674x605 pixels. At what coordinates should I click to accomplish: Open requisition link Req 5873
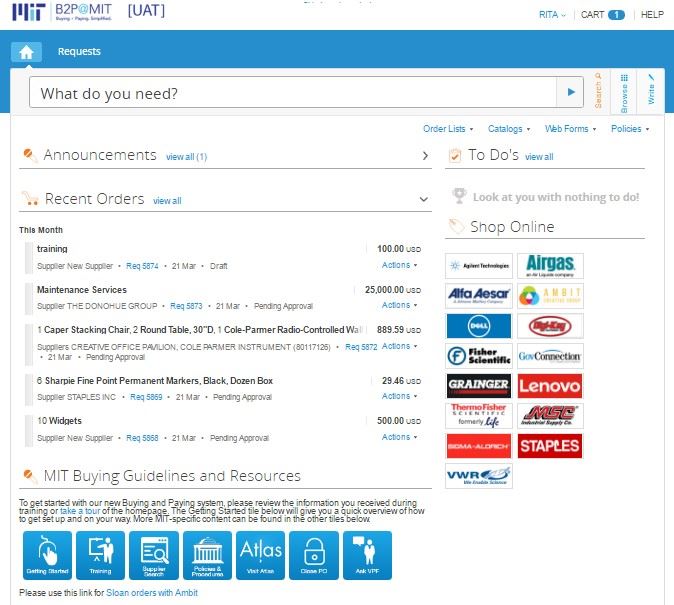186,306
